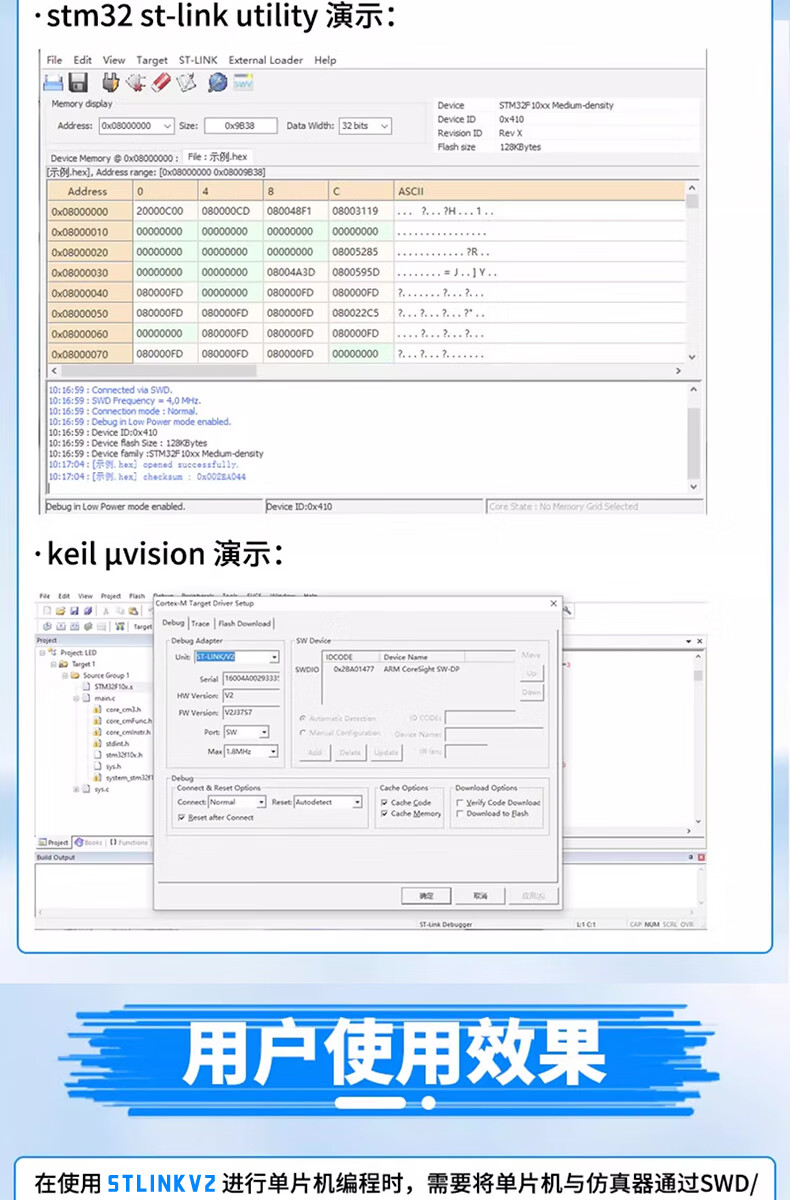The height and width of the screenshot is (1200, 790).
Task: Click the Connect to target plug icon
Action: click(x=111, y=82)
